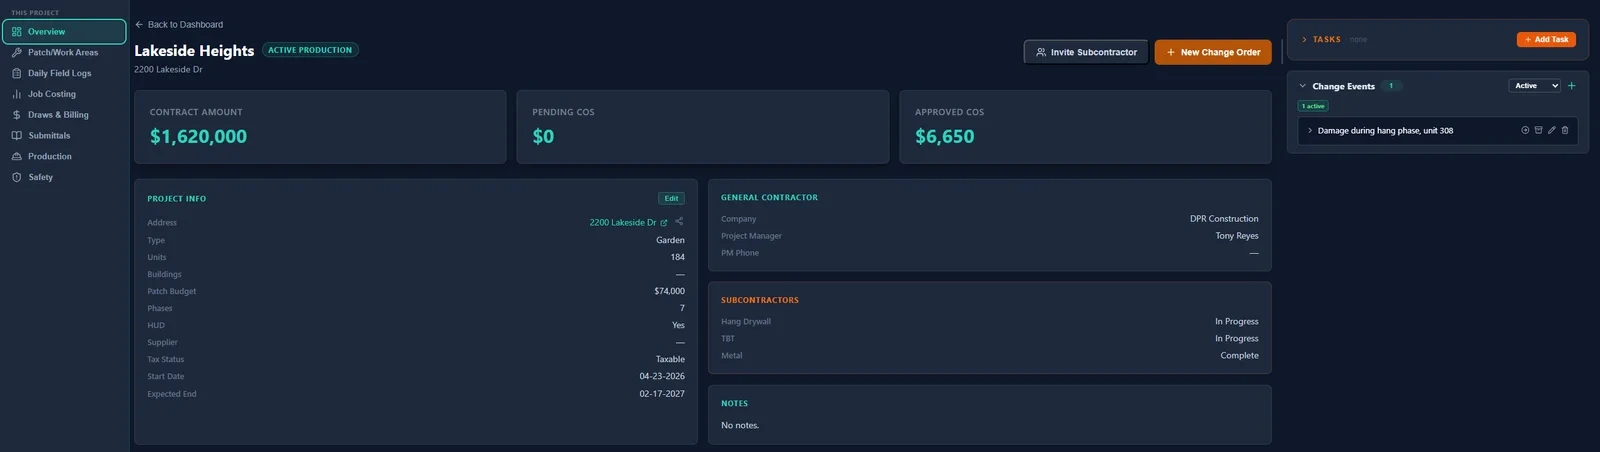Click Invite Subcontractor button
Image resolution: width=1600 pixels, height=452 pixels.
[1086, 52]
